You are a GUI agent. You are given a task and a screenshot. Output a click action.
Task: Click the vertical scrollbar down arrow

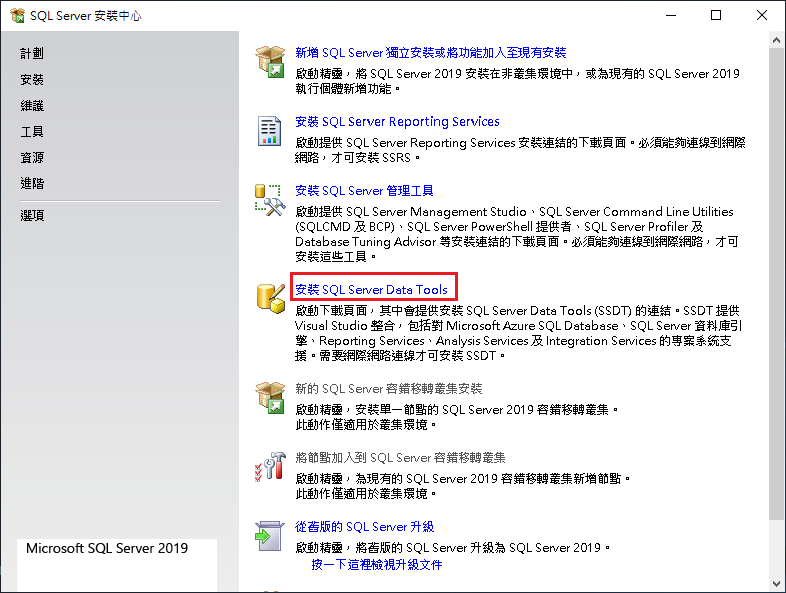777,584
